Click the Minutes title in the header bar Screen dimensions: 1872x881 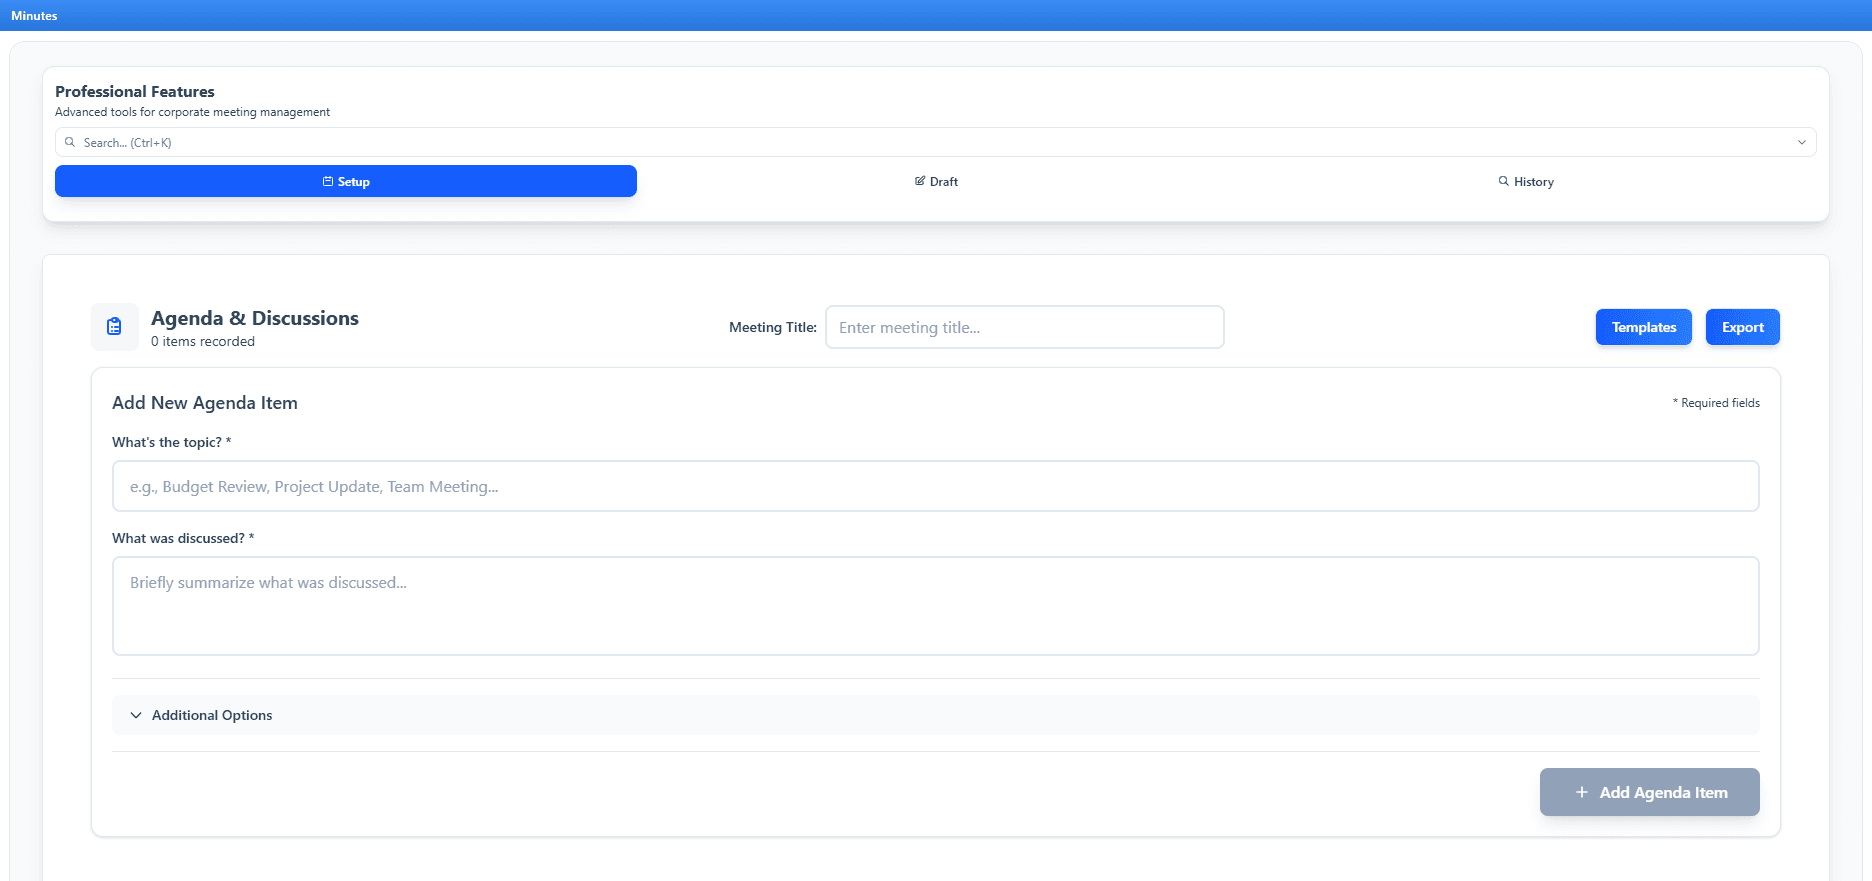(34, 15)
